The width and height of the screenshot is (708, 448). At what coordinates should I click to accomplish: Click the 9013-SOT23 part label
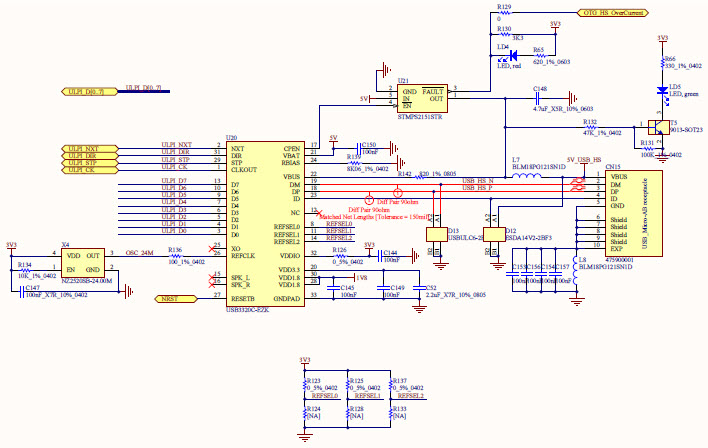point(686,130)
